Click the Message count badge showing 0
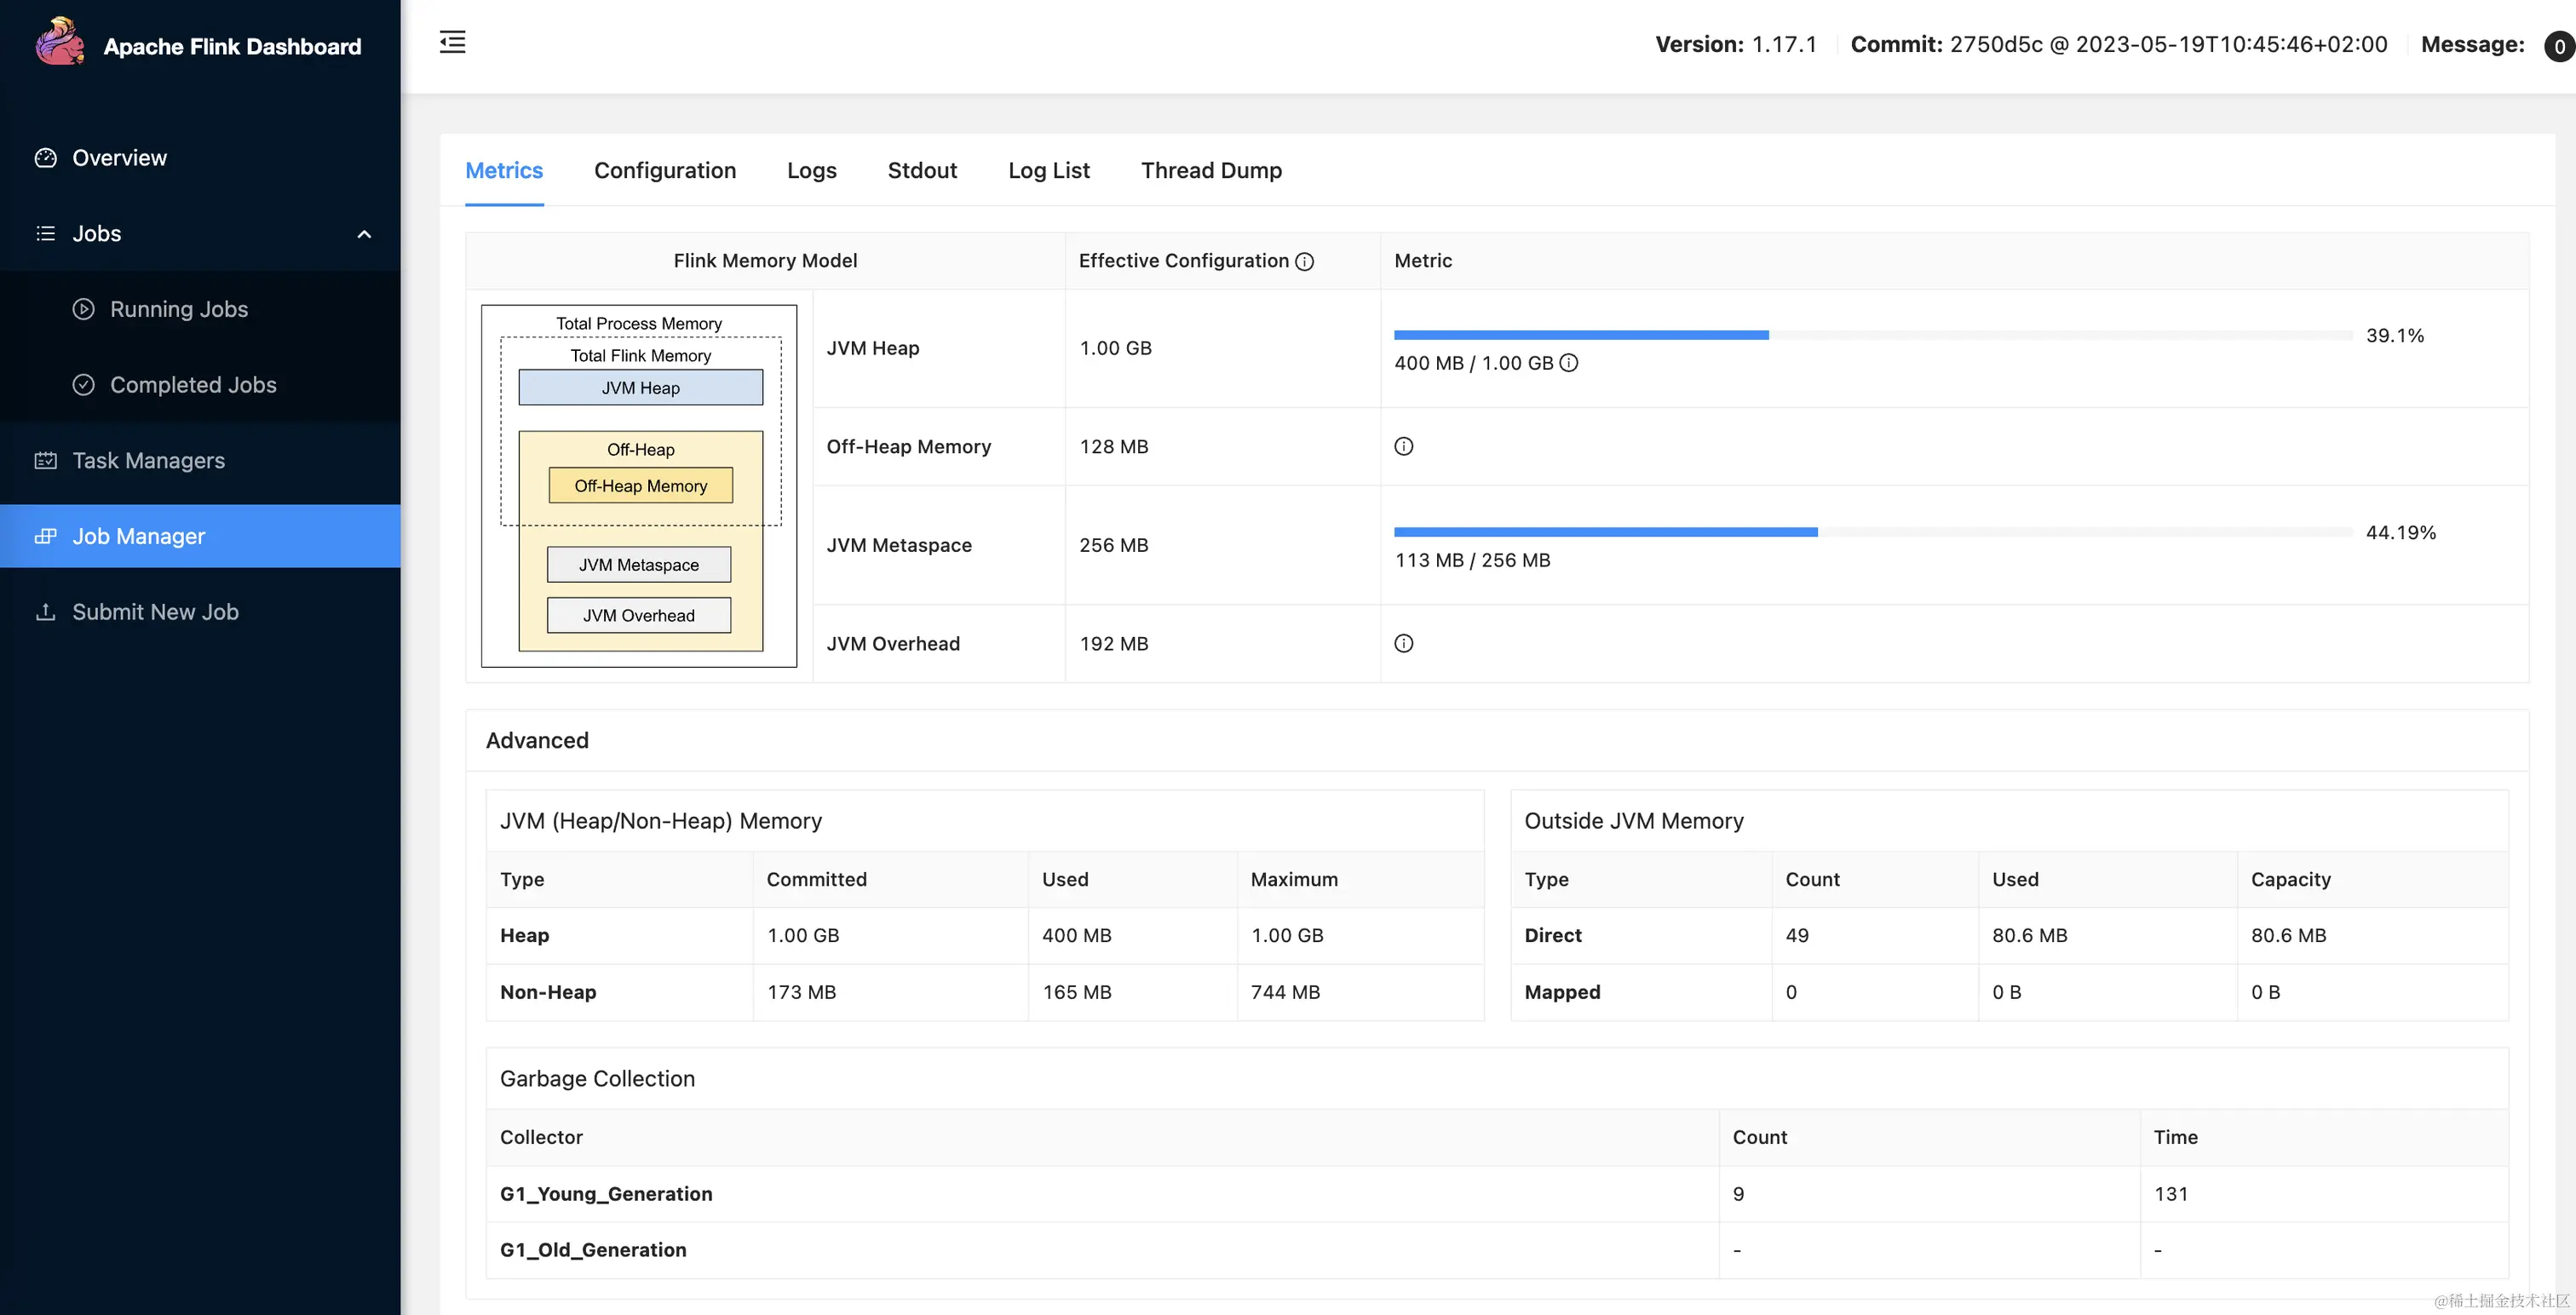The width and height of the screenshot is (2576, 1315). 2559,46
